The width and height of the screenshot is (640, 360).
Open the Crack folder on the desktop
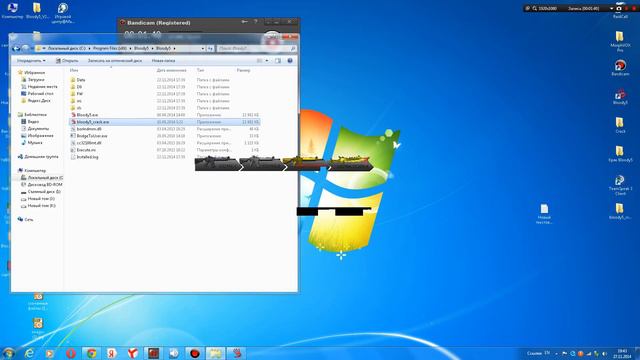tap(620, 125)
